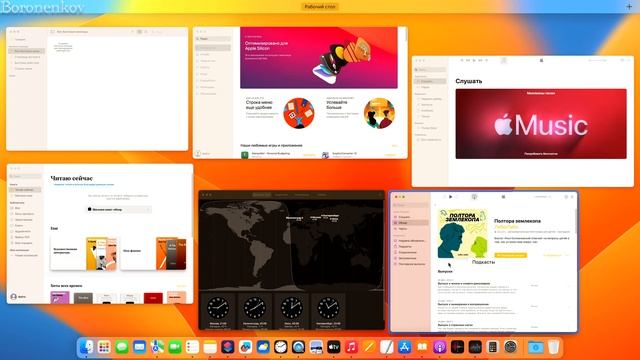Launch the Apple TV app from Dock
The image size is (640, 360).
click(x=333, y=347)
